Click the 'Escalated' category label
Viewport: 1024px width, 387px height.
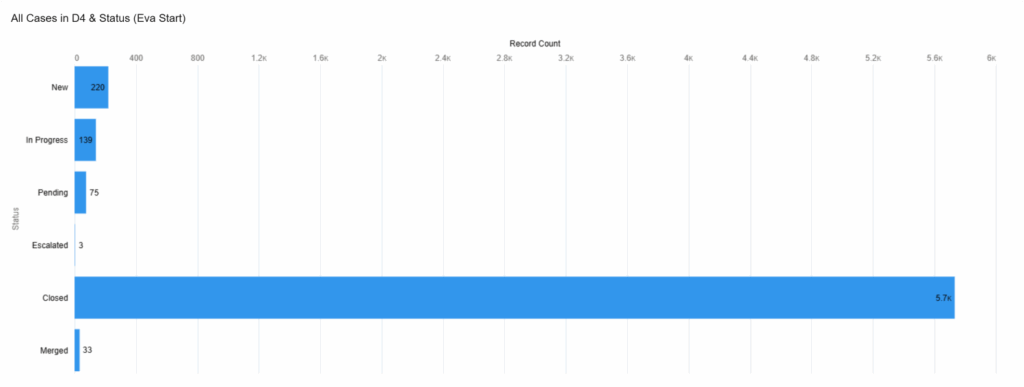(x=50, y=245)
